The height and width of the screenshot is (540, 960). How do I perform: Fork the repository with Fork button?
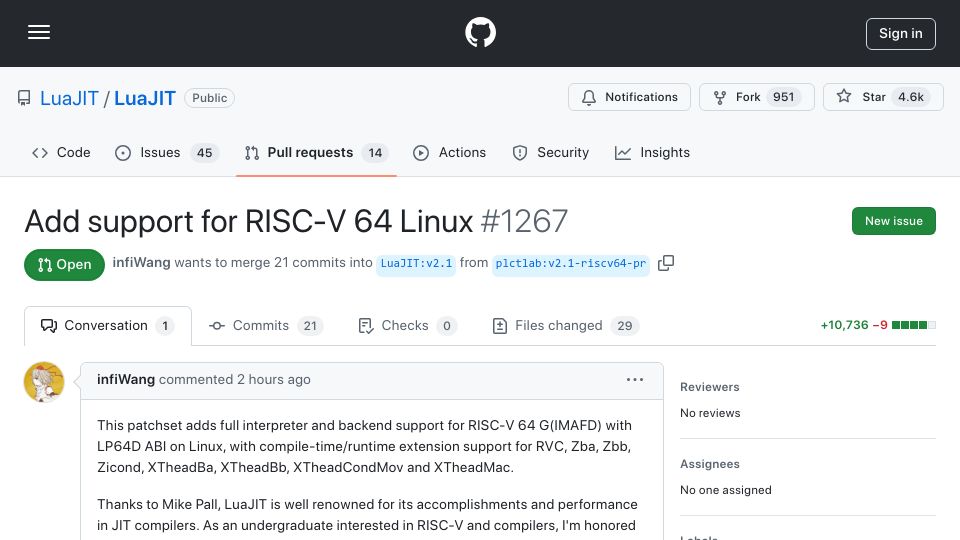click(x=756, y=97)
